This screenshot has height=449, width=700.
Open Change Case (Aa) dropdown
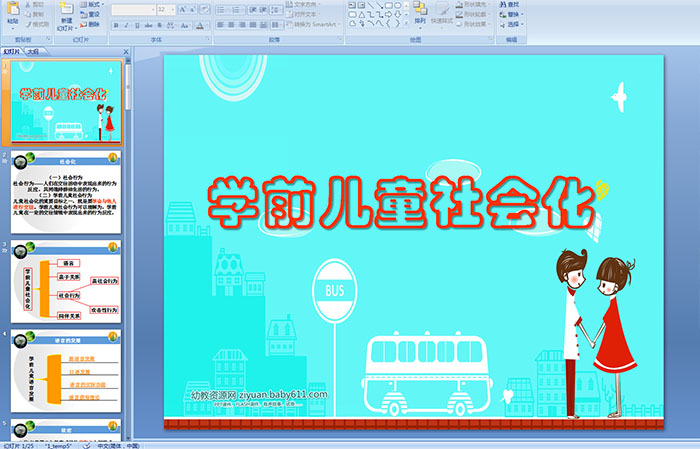pos(185,25)
